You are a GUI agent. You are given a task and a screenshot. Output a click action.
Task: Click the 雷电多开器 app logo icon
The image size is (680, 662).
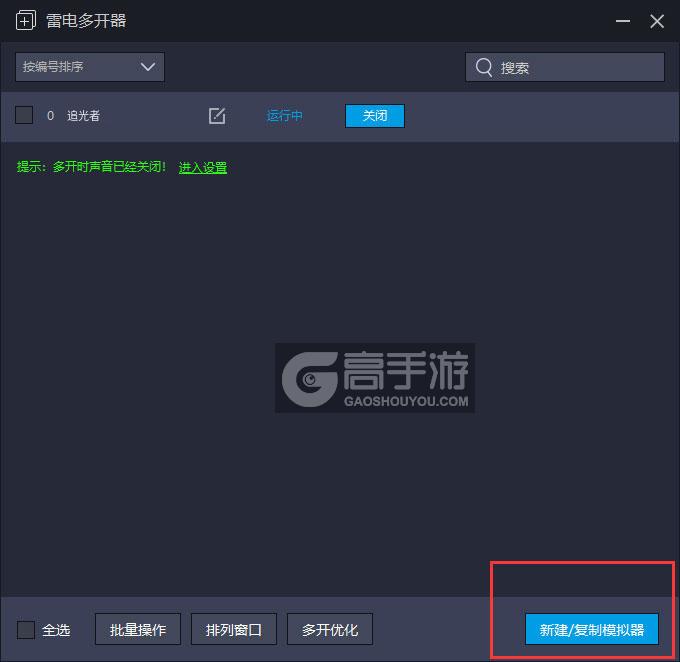point(26,20)
